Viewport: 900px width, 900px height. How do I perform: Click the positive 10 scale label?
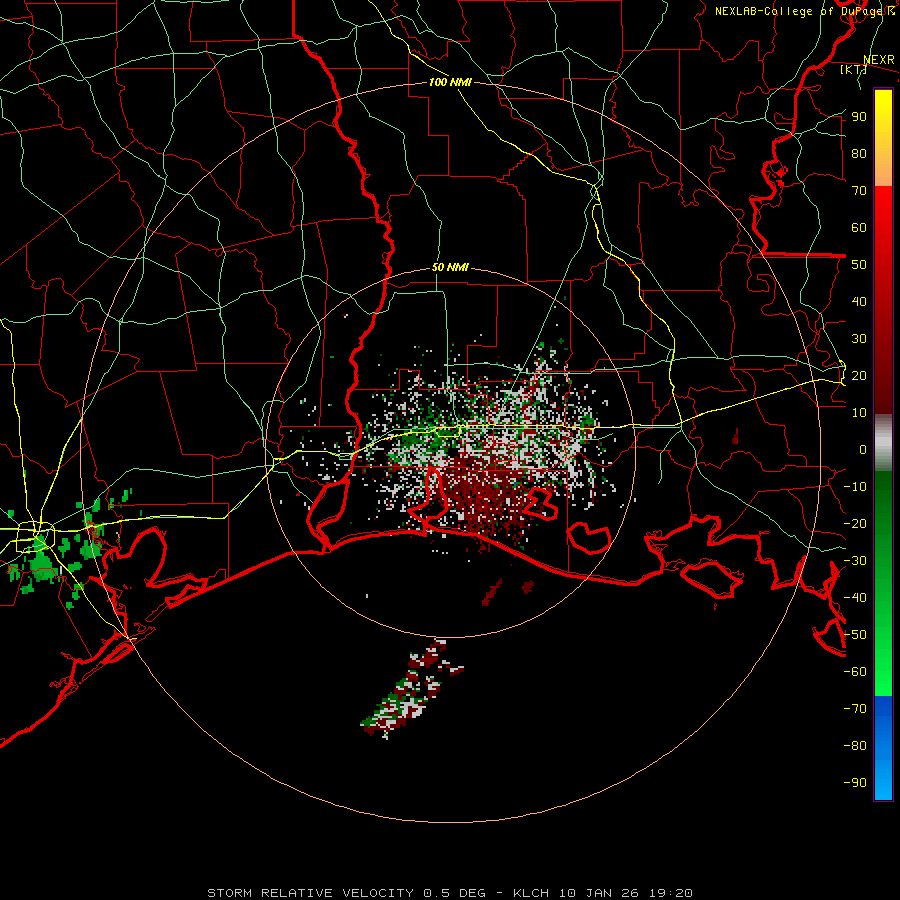pyautogui.click(x=859, y=413)
